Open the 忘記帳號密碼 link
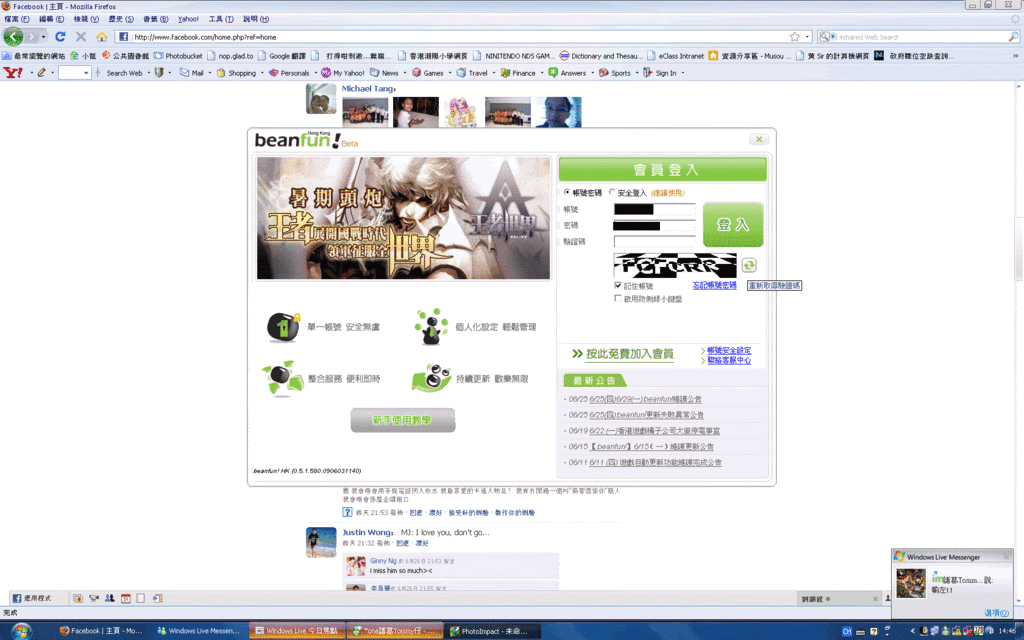The height and width of the screenshot is (640, 1024). 714,285
